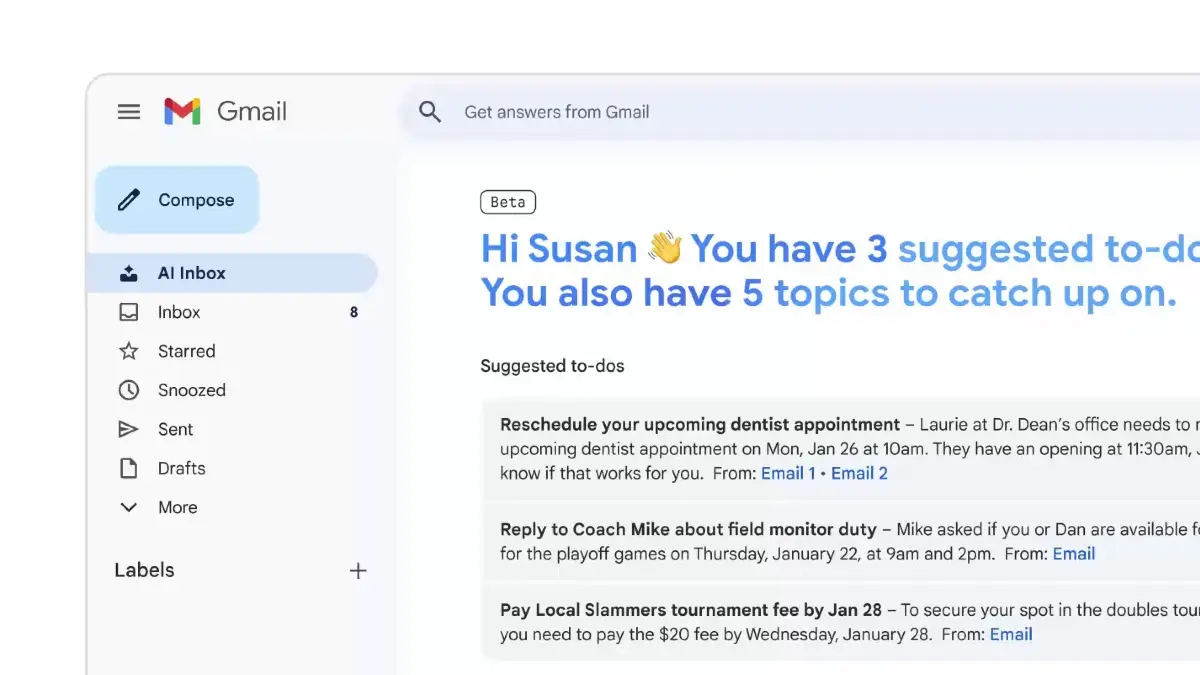The width and height of the screenshot is (1200, 675).
Task: Select the AI Inbox tray icon
Action: [129, 273]
